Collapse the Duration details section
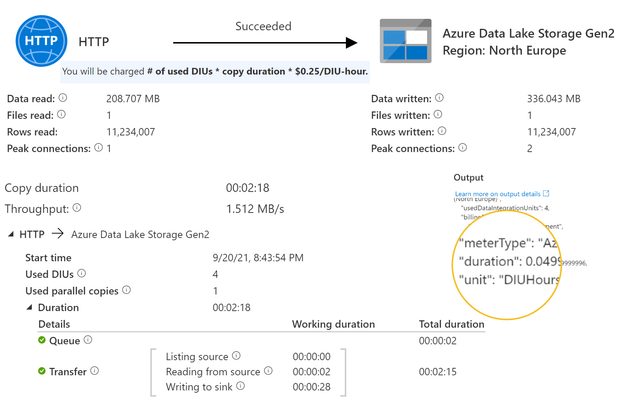The height and width of the screenshot is (400, 618). (29, 307)
